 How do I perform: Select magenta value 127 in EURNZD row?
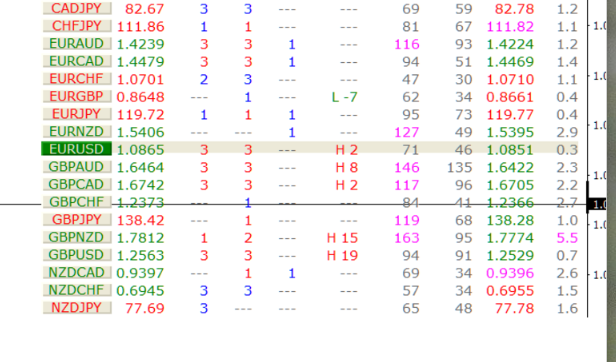pyautogui.click(x=407, y=132)
